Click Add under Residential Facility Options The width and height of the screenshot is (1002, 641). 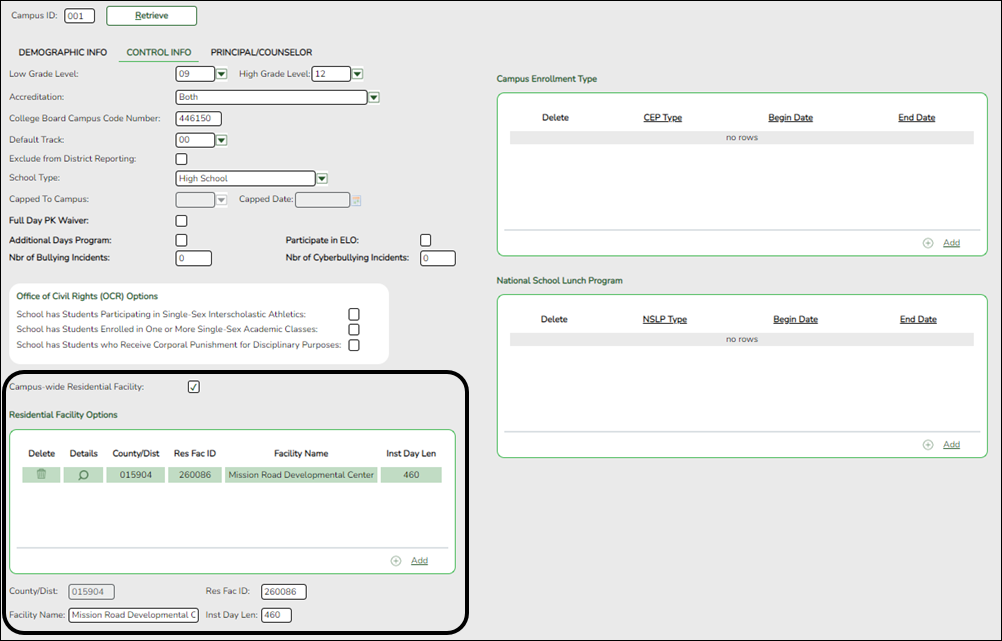tap(418, 560)
